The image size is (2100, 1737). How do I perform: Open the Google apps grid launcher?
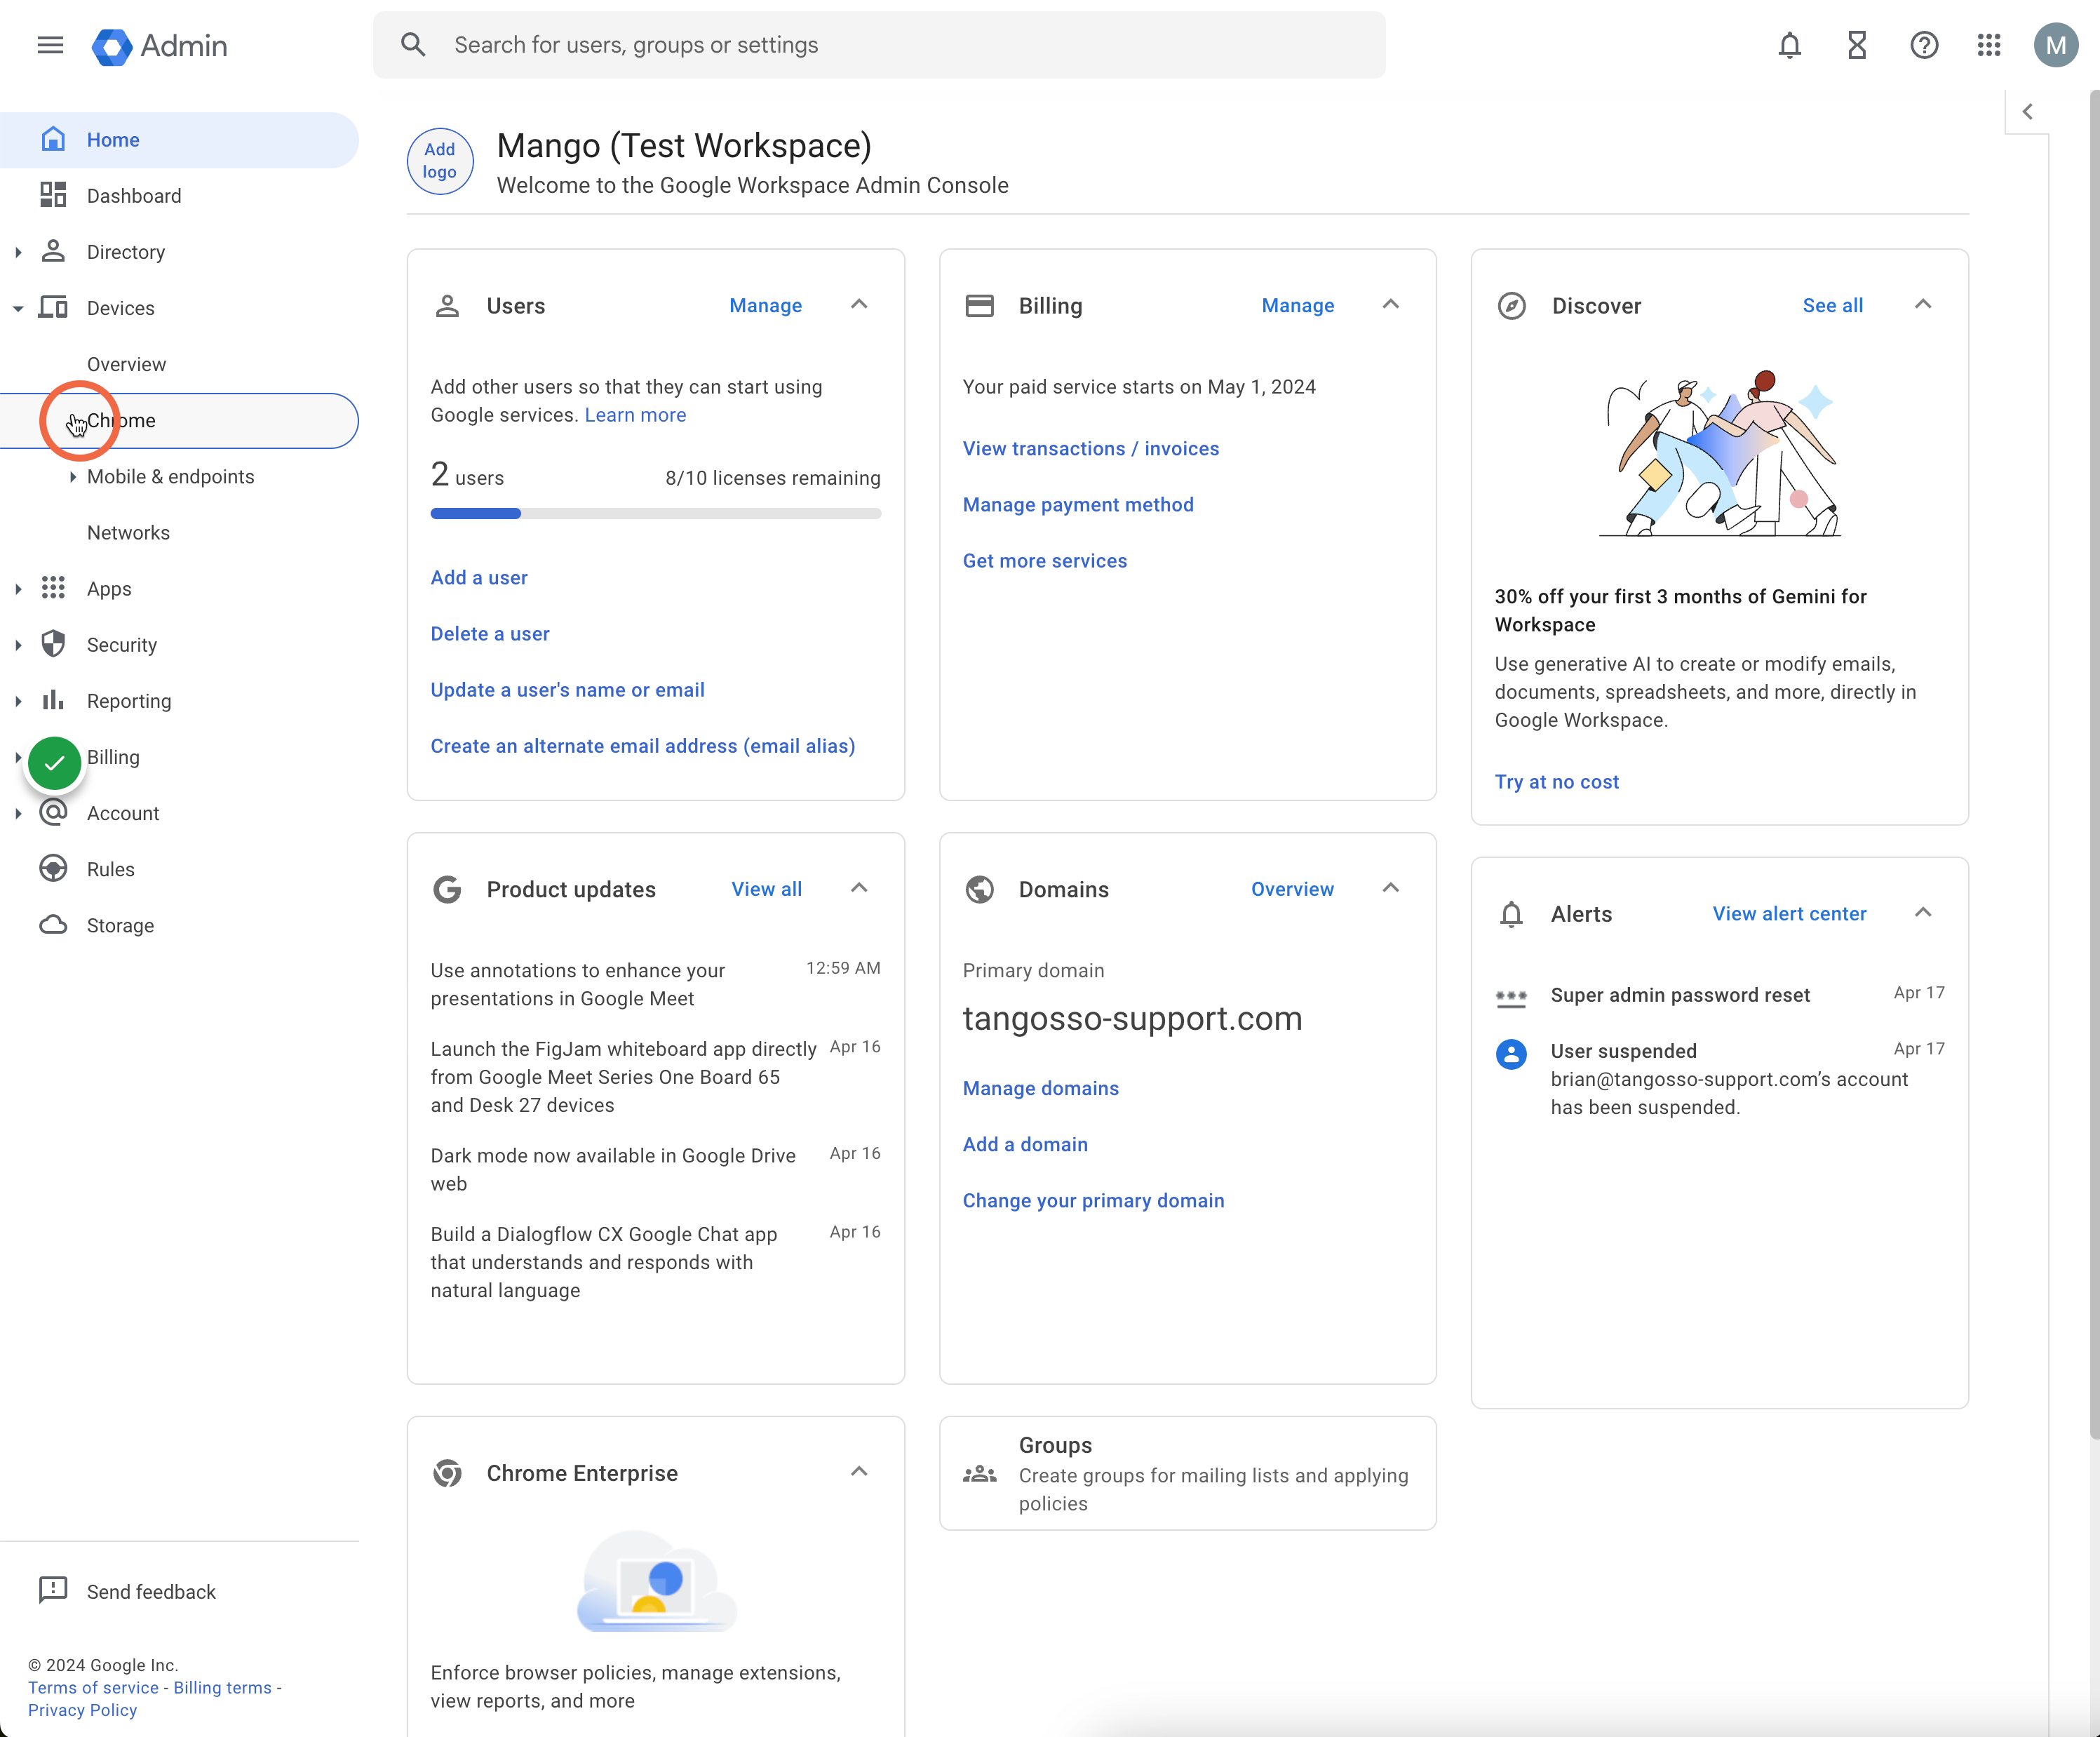coord(1989,45)
